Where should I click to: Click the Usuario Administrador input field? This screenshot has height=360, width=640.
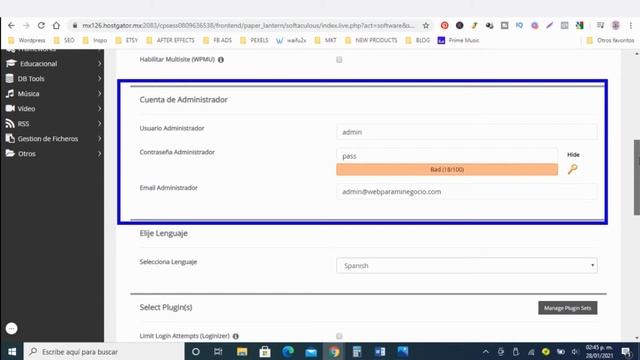[467, 132]
